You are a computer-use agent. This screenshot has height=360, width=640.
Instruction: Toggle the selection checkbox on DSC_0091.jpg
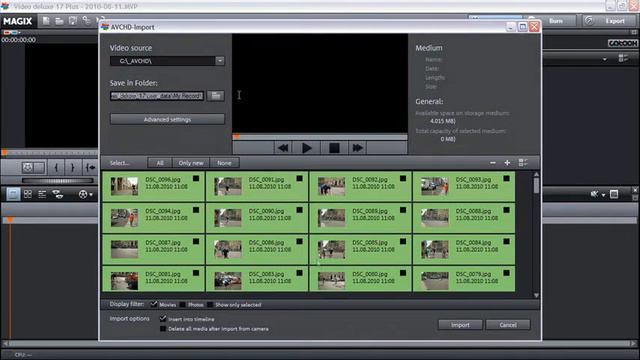tap(300, 178)
